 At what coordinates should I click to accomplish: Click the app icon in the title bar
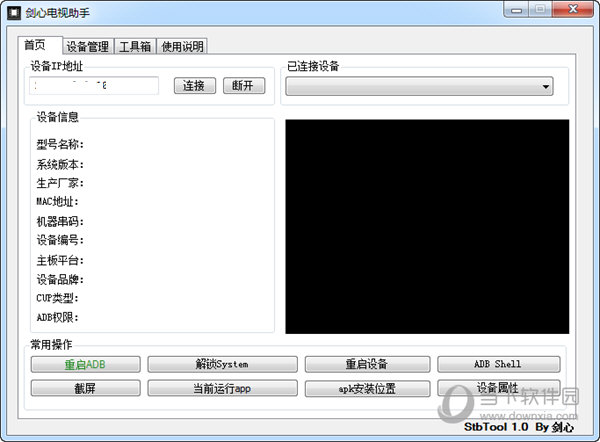point(14,13)
